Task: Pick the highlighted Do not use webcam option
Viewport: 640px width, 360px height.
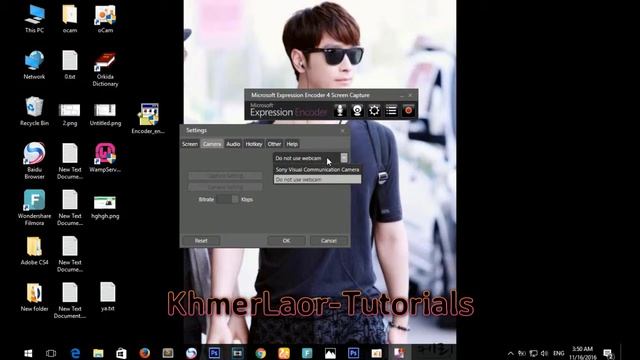Action: (317, 180)
